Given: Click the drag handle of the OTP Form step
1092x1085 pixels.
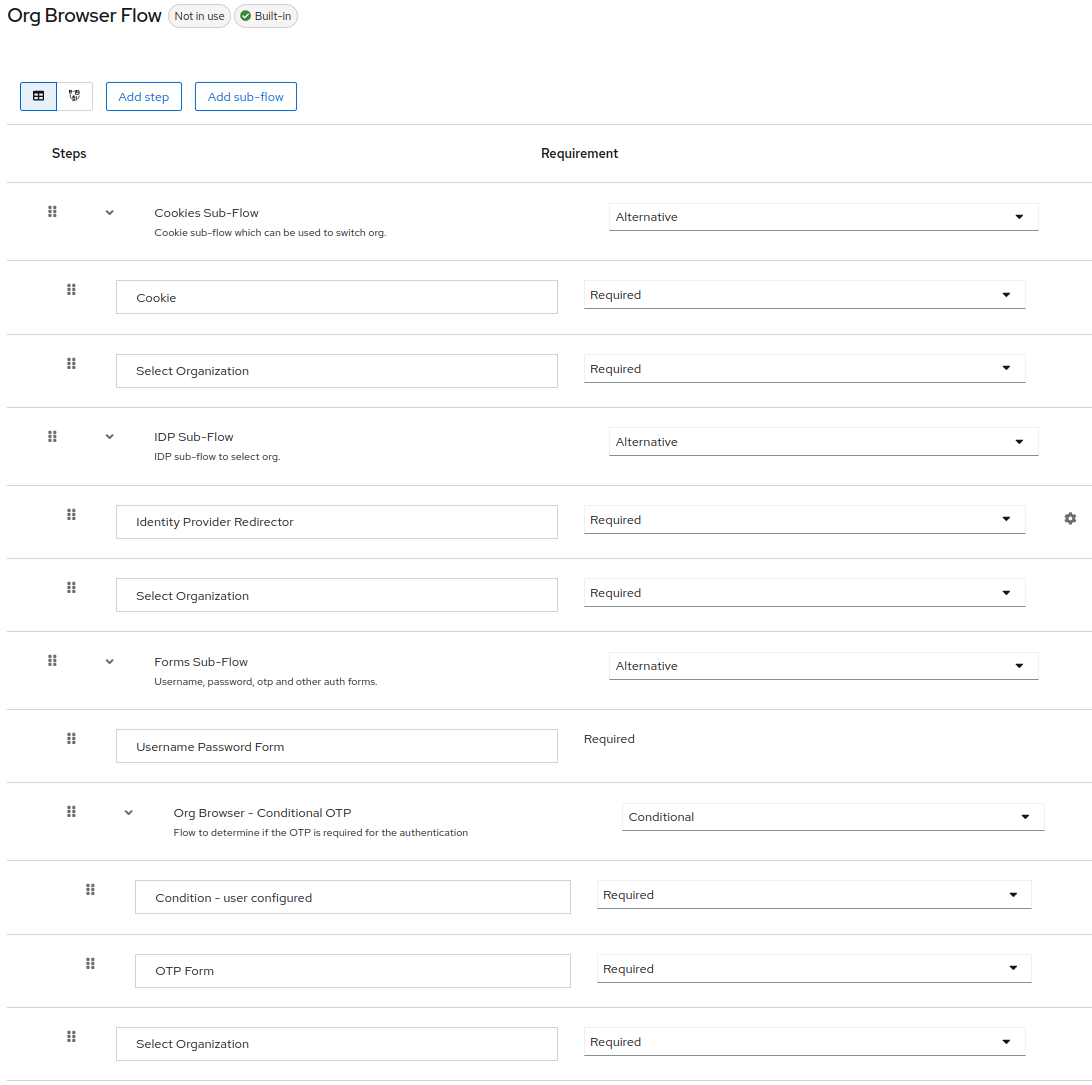Looking at the screenshot, I should (x=90, y=963).
